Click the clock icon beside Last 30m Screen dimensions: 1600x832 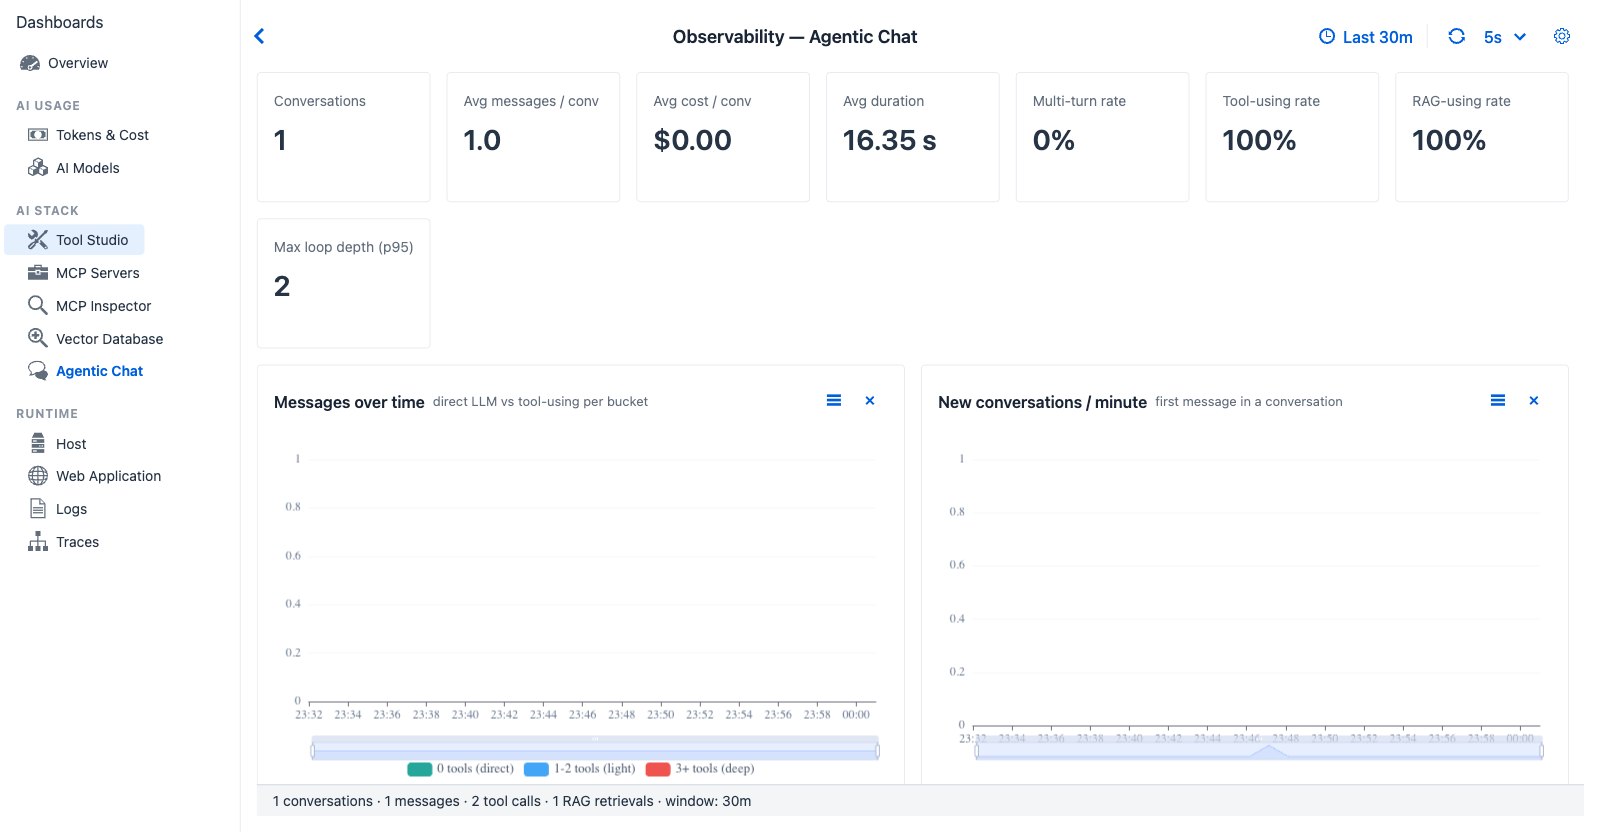tap(1327, 36)
